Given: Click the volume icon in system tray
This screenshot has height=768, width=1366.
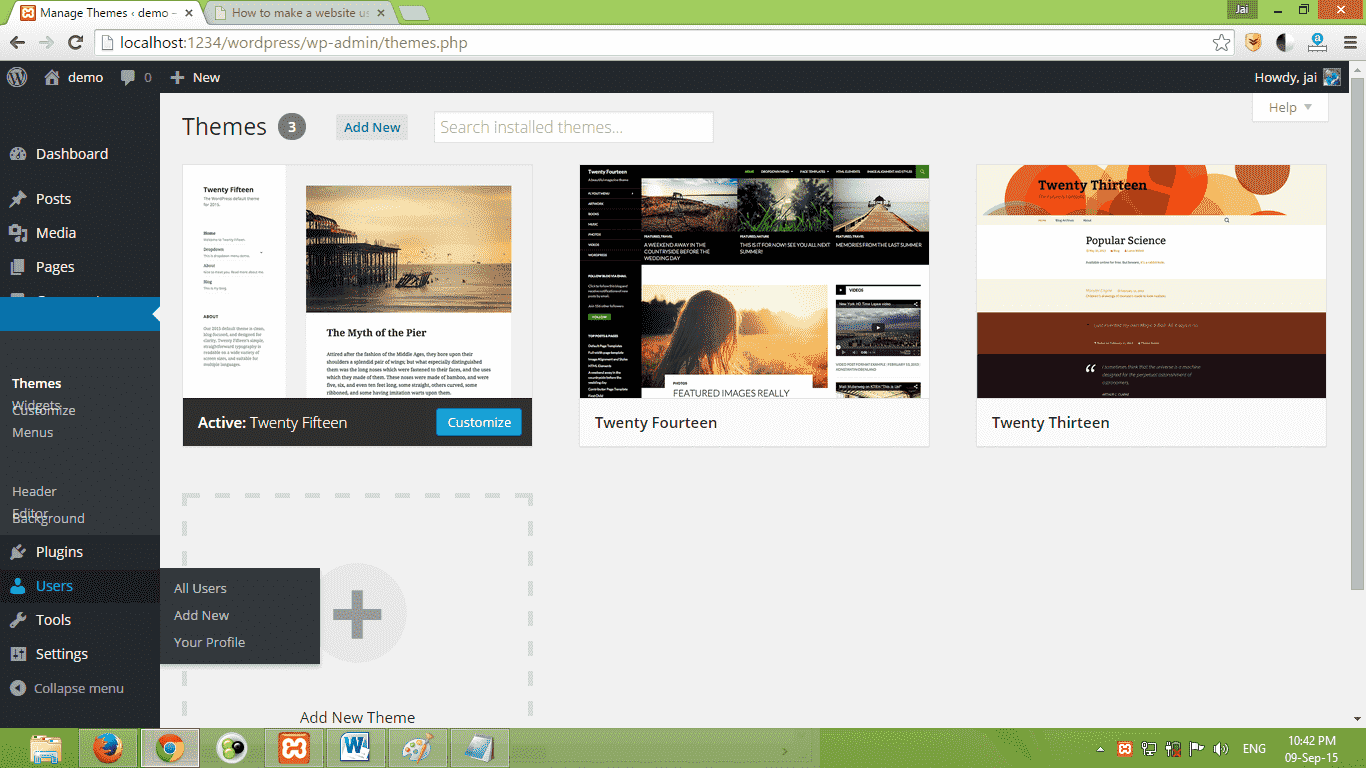Looking at the screenshot, I should click(1221, 748).
